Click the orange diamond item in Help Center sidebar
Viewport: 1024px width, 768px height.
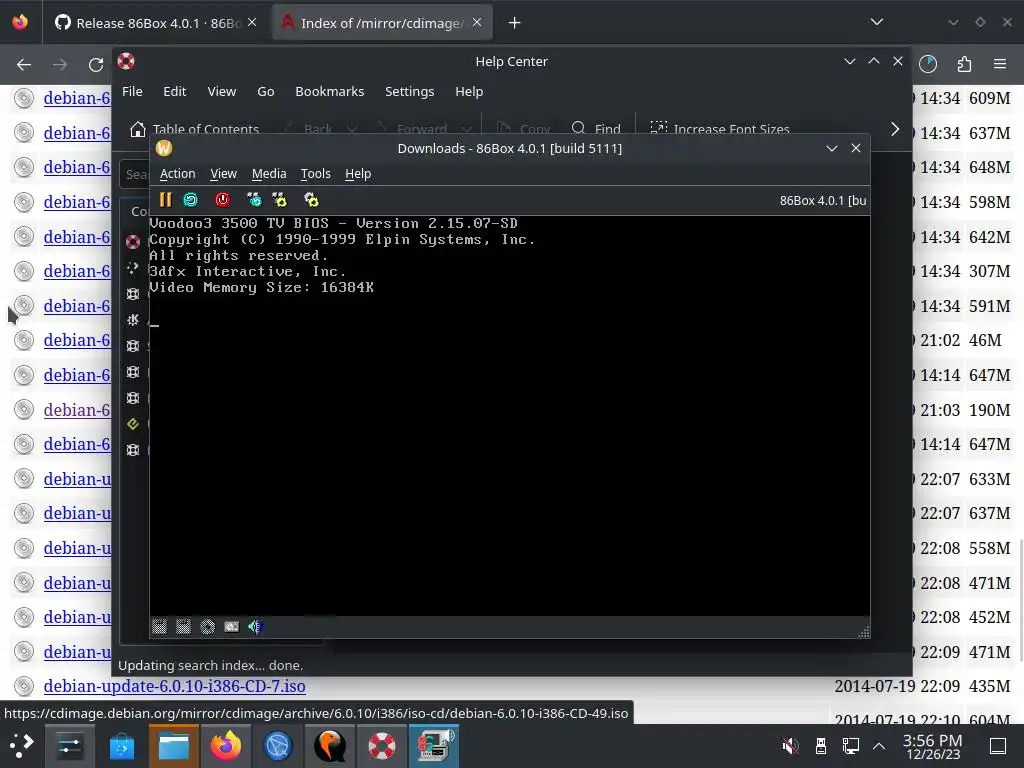(133, 424)
